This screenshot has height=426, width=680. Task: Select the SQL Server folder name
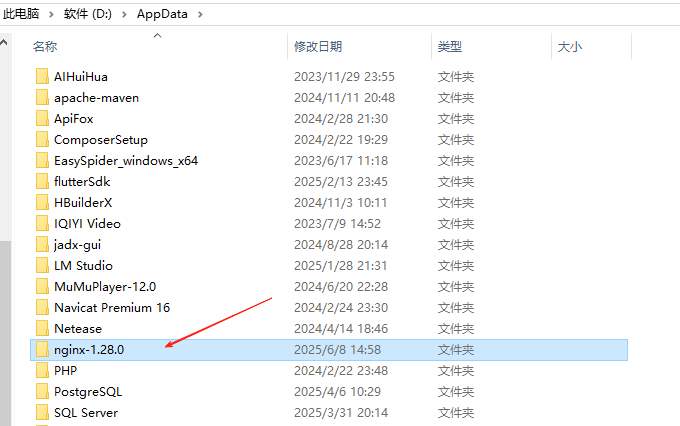pyautogui.click(x=86, y=413)
